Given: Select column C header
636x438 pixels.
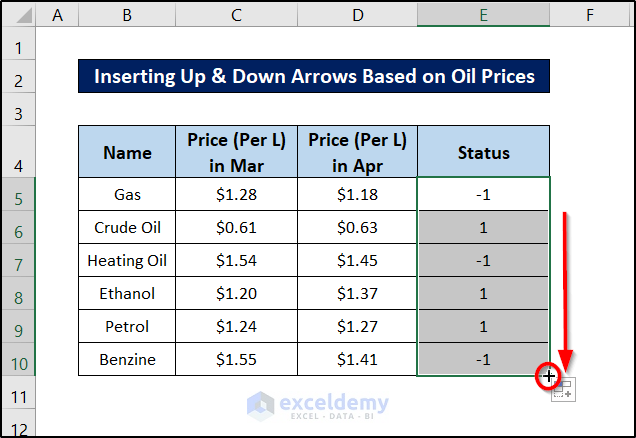Looking at the screenshot, I should [235, 14].
